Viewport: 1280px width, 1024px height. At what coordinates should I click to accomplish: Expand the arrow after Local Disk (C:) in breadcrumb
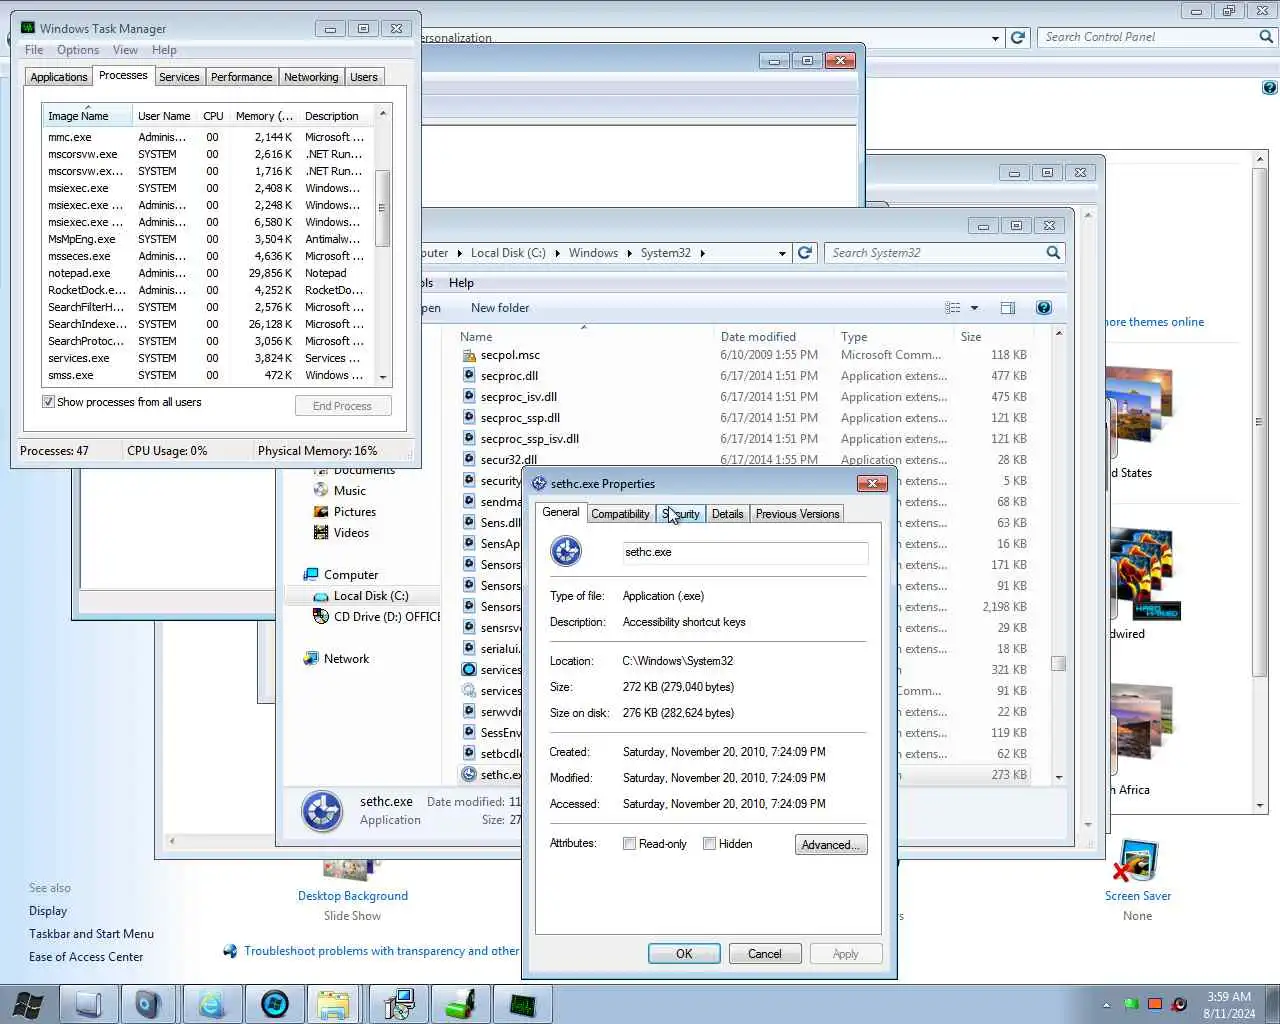coord(557,253)
